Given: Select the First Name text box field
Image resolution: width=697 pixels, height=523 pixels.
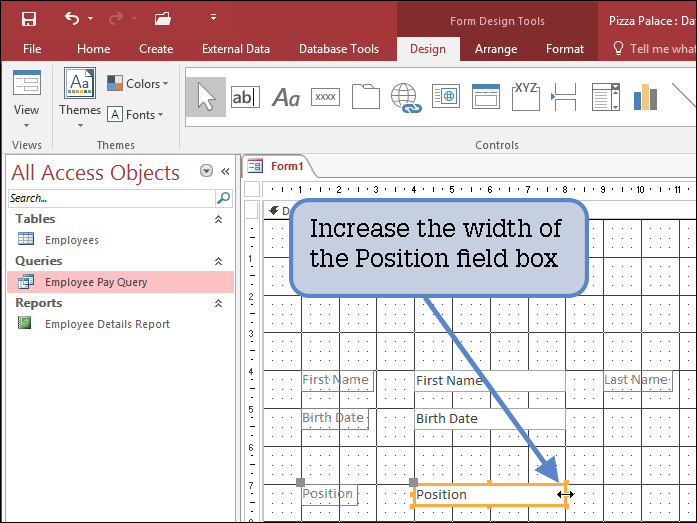Looking at the screenshot, I should coord(490,381).
